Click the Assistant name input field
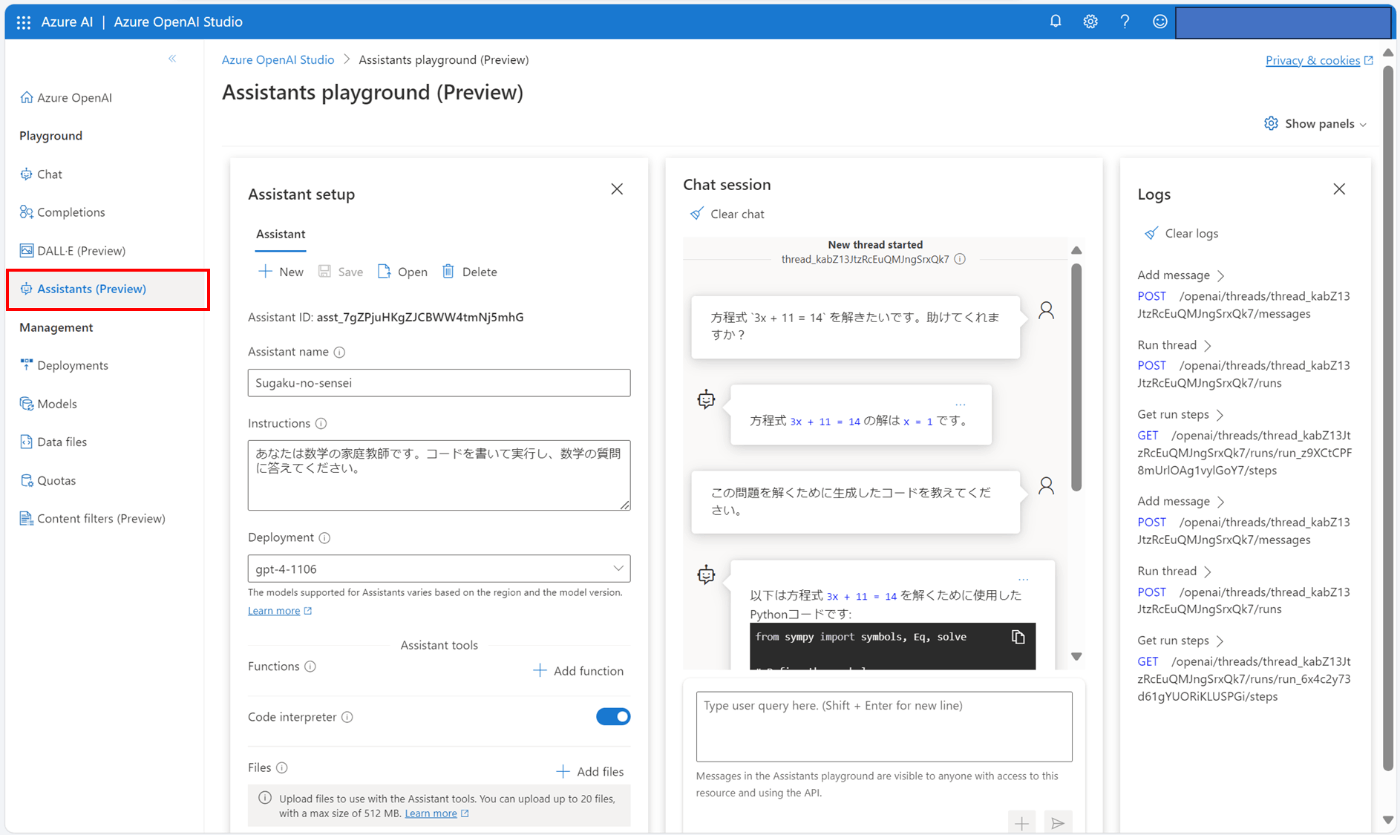 (439, 383)
